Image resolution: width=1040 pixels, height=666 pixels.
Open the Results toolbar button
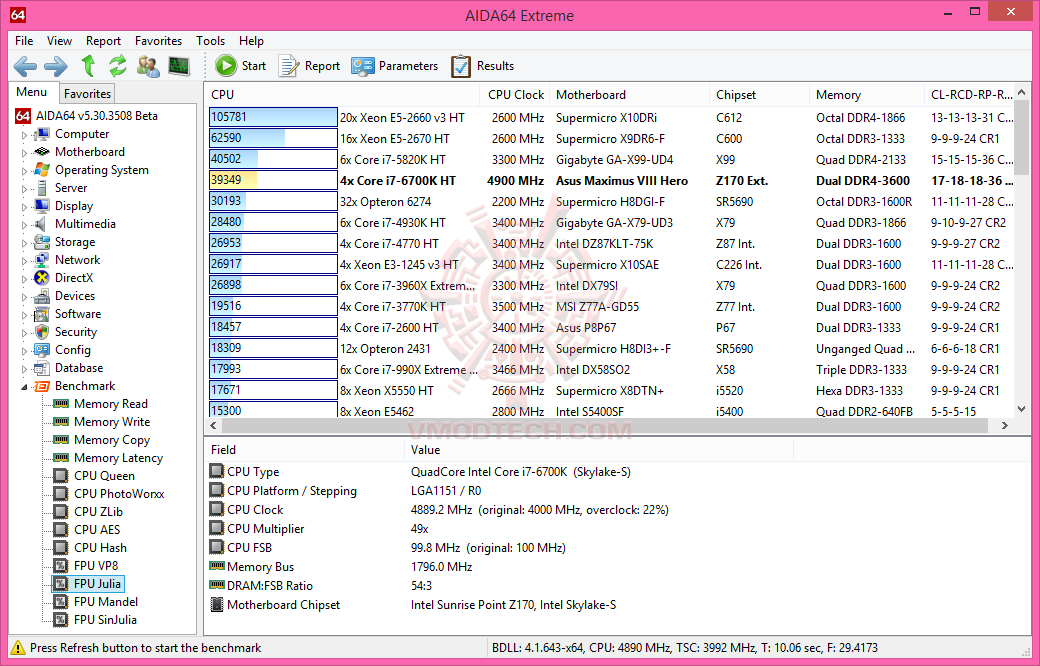pos(482,66)
